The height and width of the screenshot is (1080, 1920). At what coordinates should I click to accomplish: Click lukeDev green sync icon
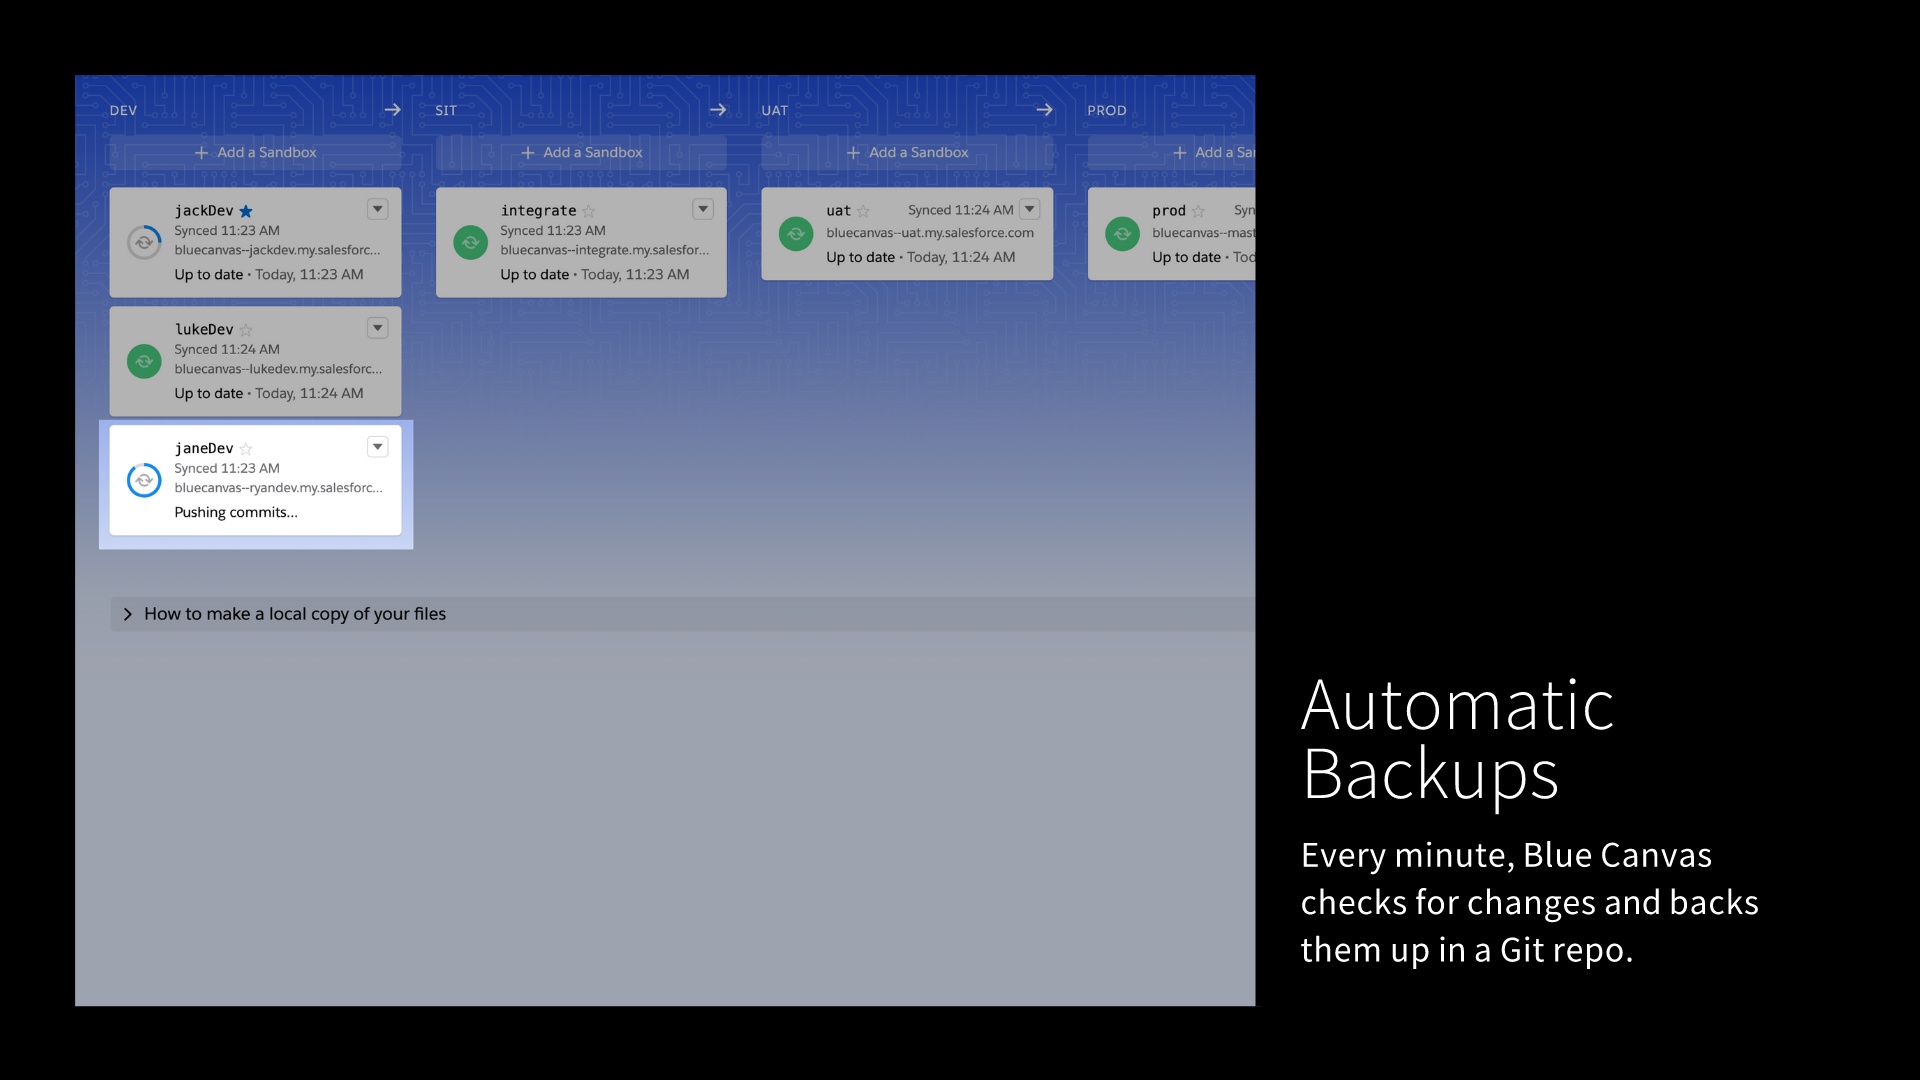(x=144, y=361)
